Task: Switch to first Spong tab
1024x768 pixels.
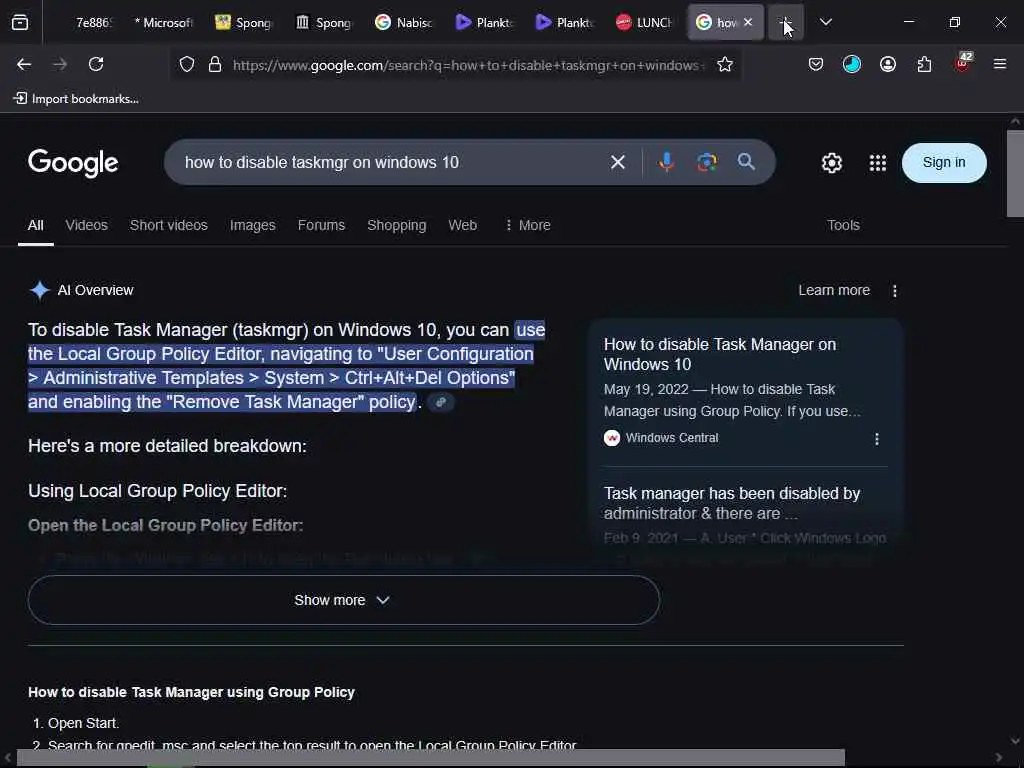Action: [243, 22]
